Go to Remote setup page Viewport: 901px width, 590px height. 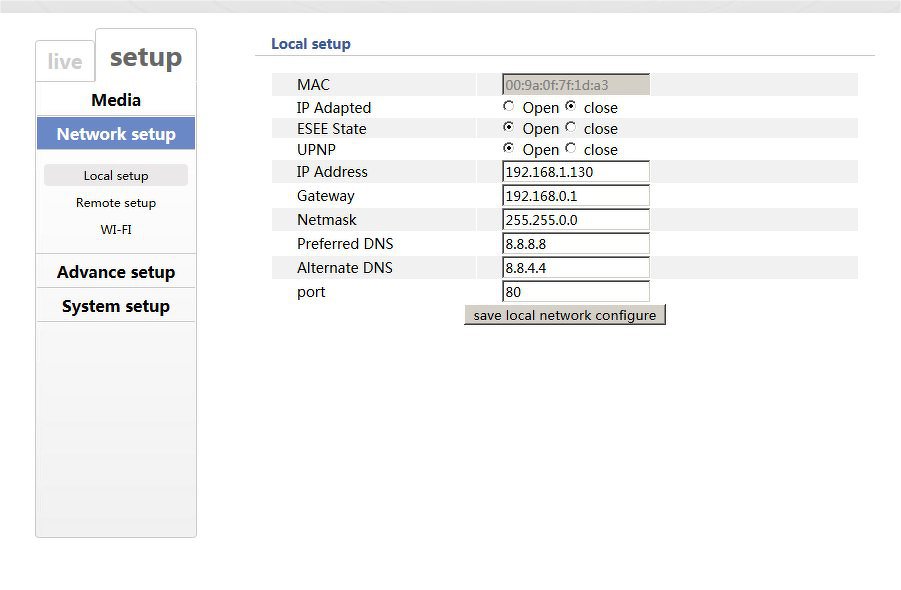click(x=116, y=203)
